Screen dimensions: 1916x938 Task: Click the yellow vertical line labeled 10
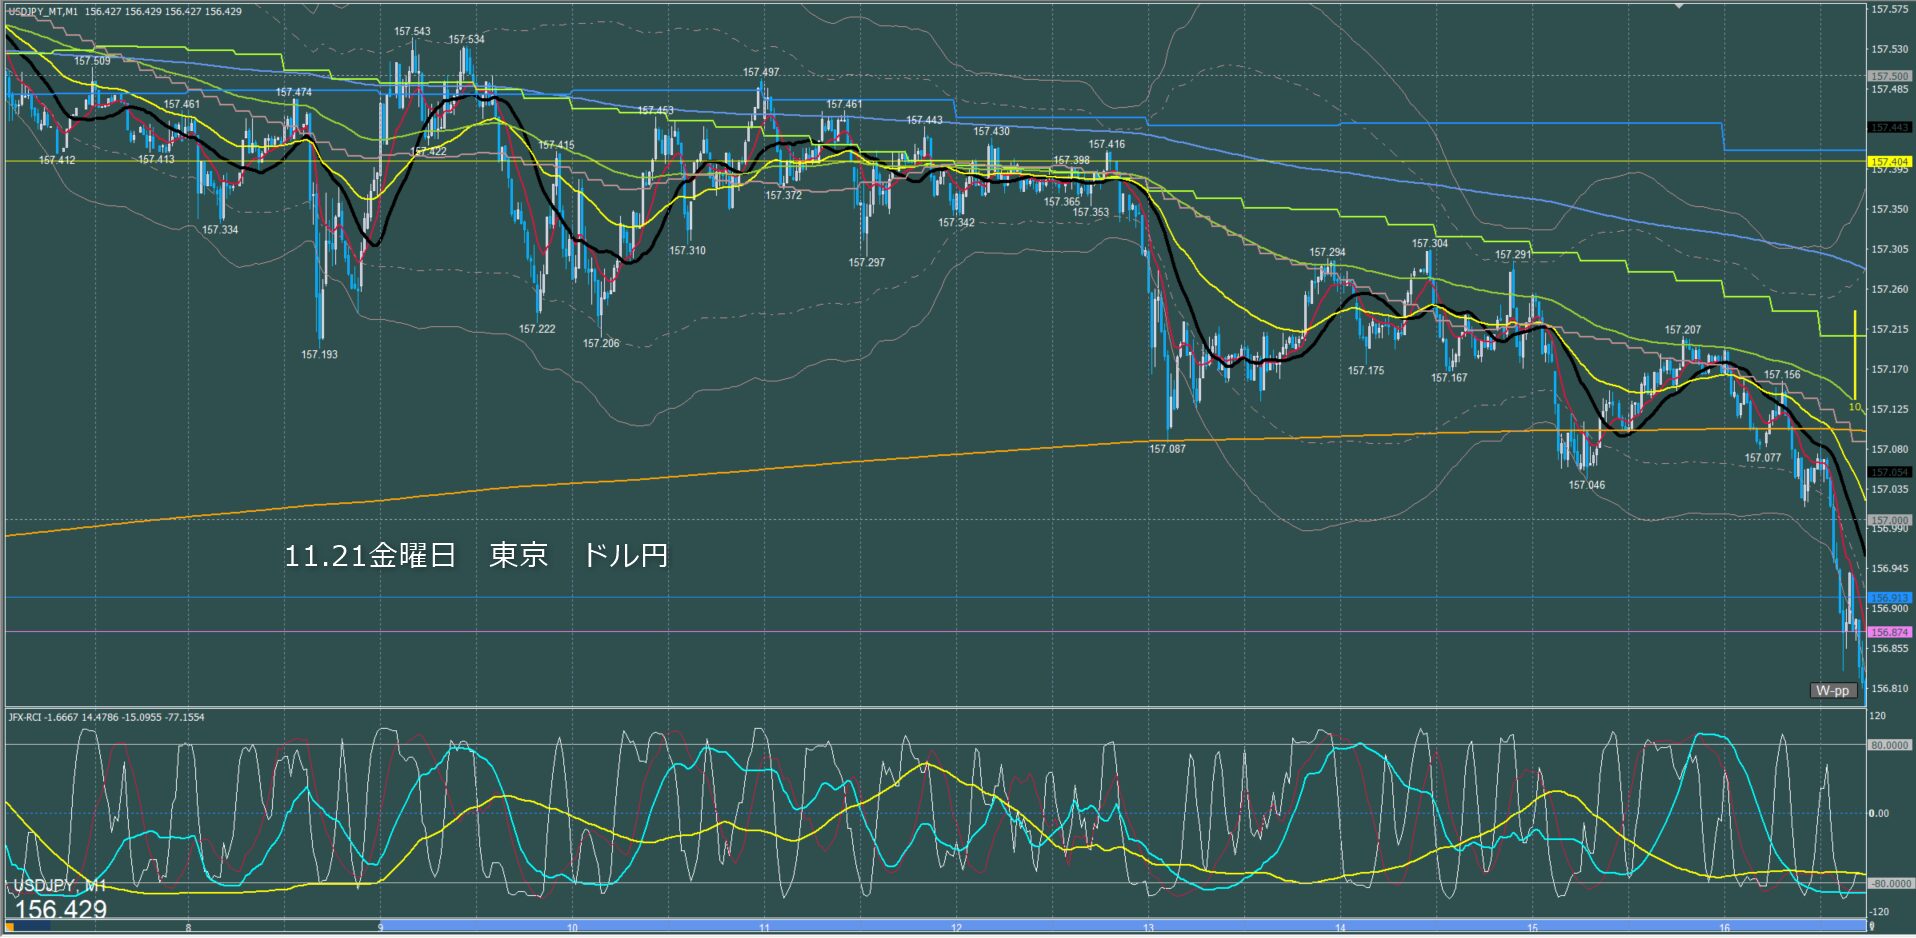(x=1854, y=355)
